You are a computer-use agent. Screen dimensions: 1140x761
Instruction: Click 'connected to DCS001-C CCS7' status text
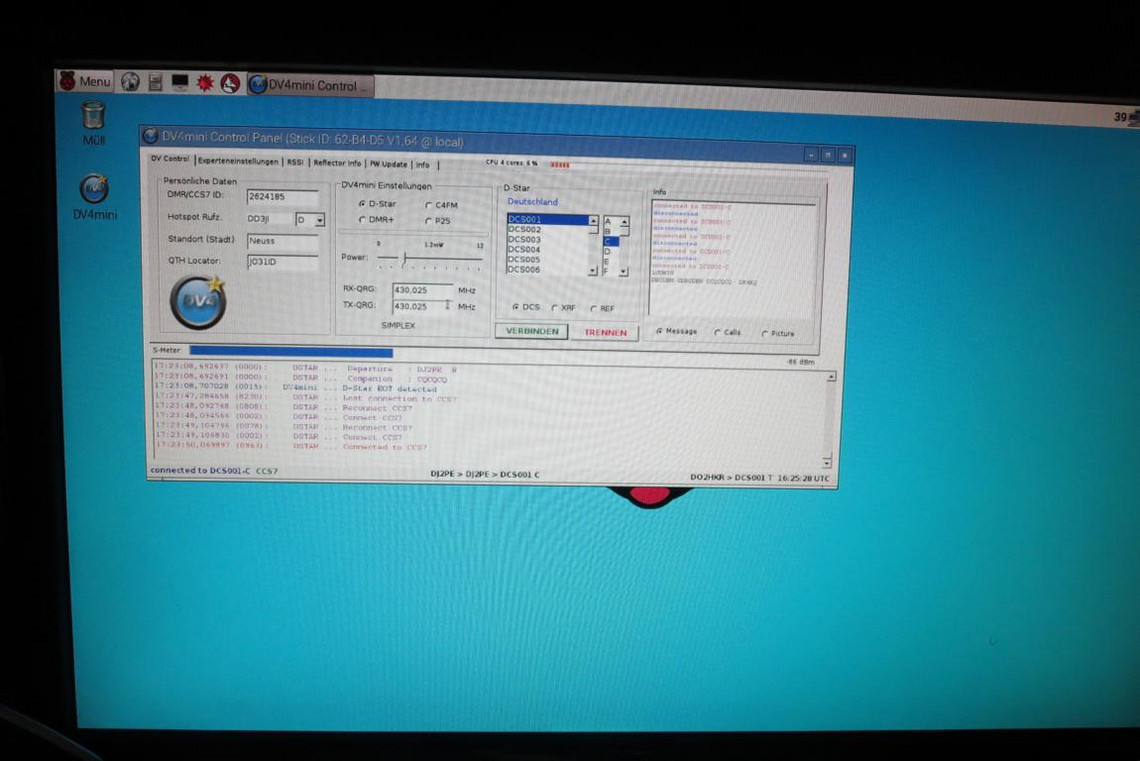pos(214,470)
